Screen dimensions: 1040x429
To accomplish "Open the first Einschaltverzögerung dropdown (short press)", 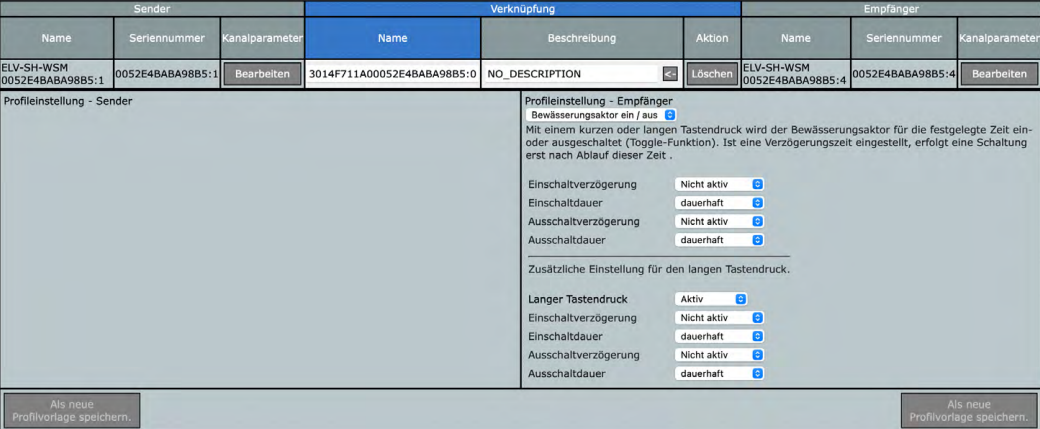I will (719, 184).
